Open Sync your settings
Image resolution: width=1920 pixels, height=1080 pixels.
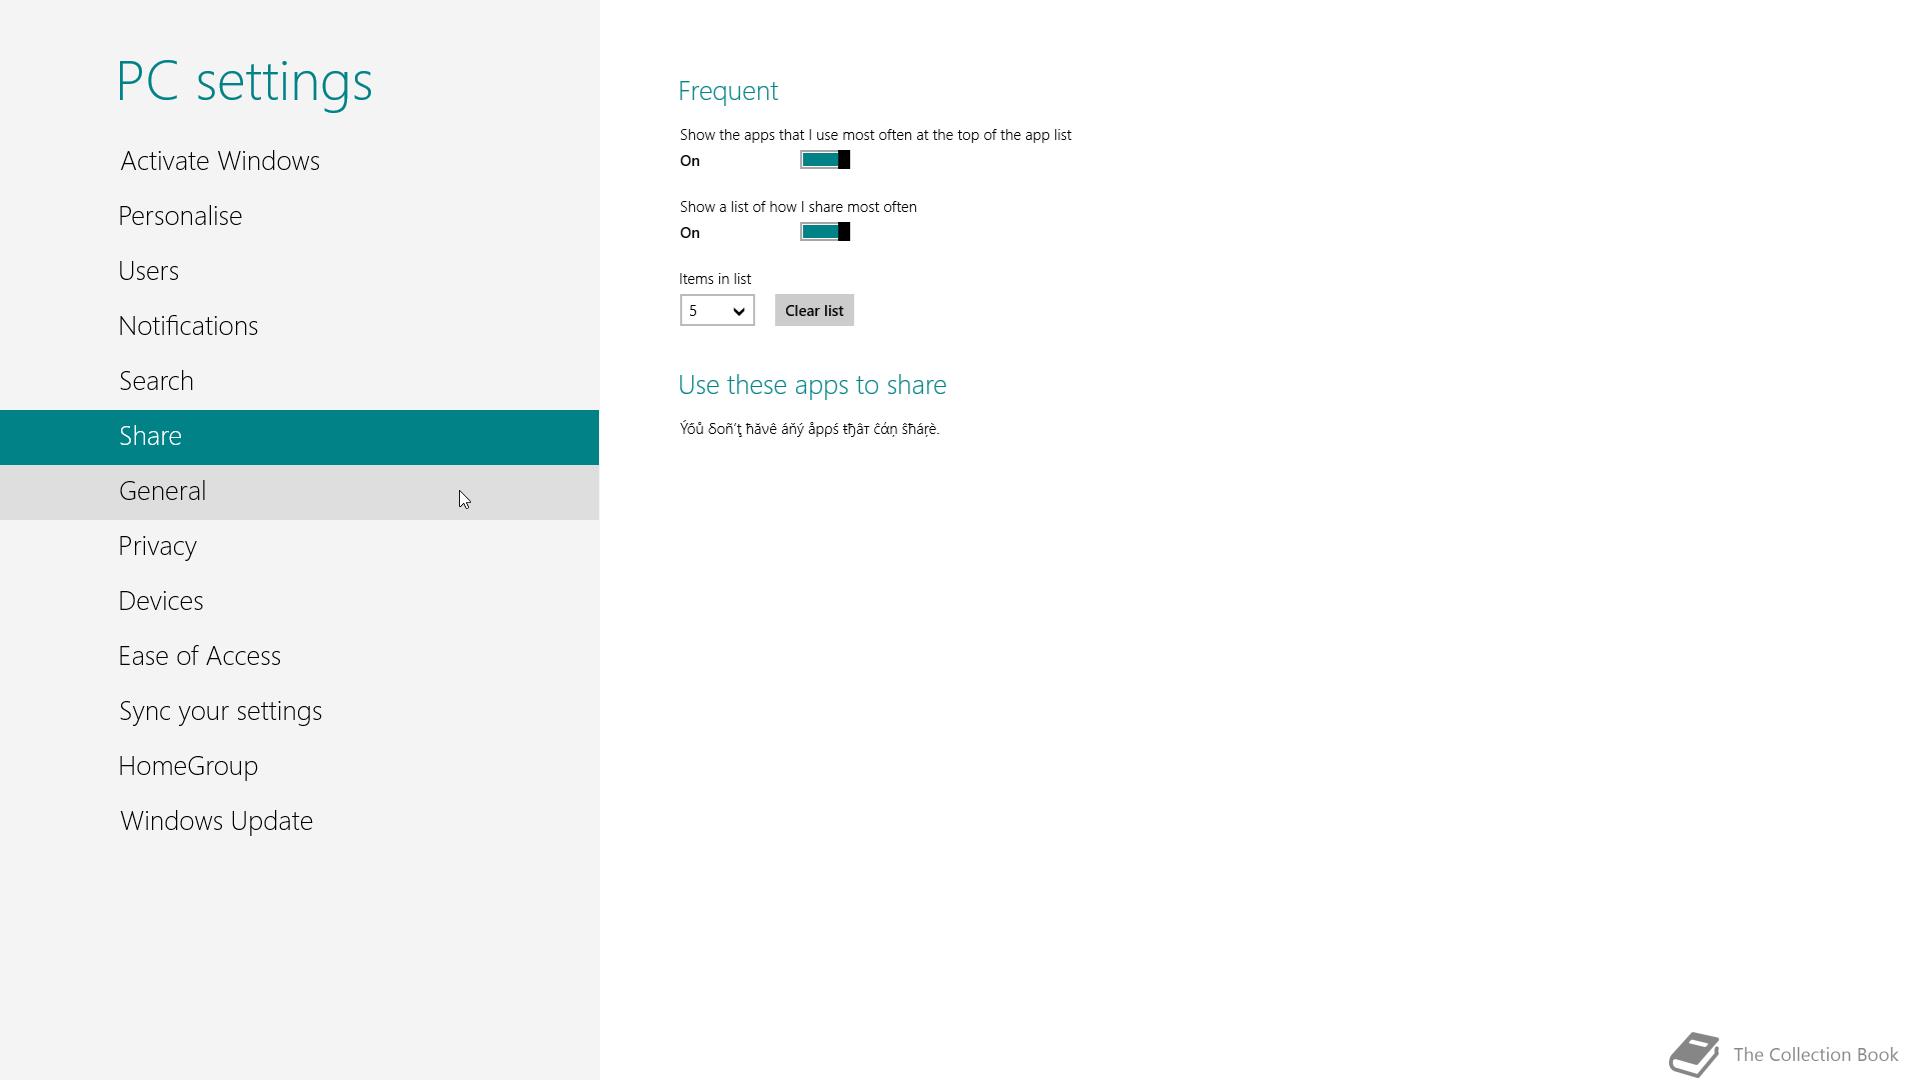(x=220, y=711)
